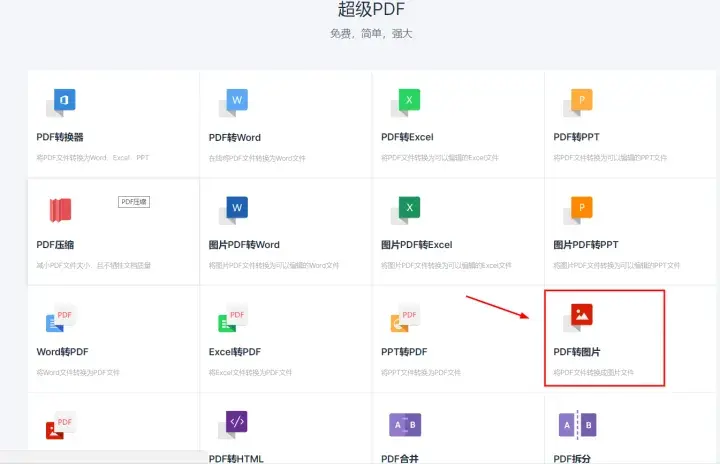The image size is (720, 464).
Task: Click description 将PPT文件转换为PDF文件
Action: click(421, 372)
